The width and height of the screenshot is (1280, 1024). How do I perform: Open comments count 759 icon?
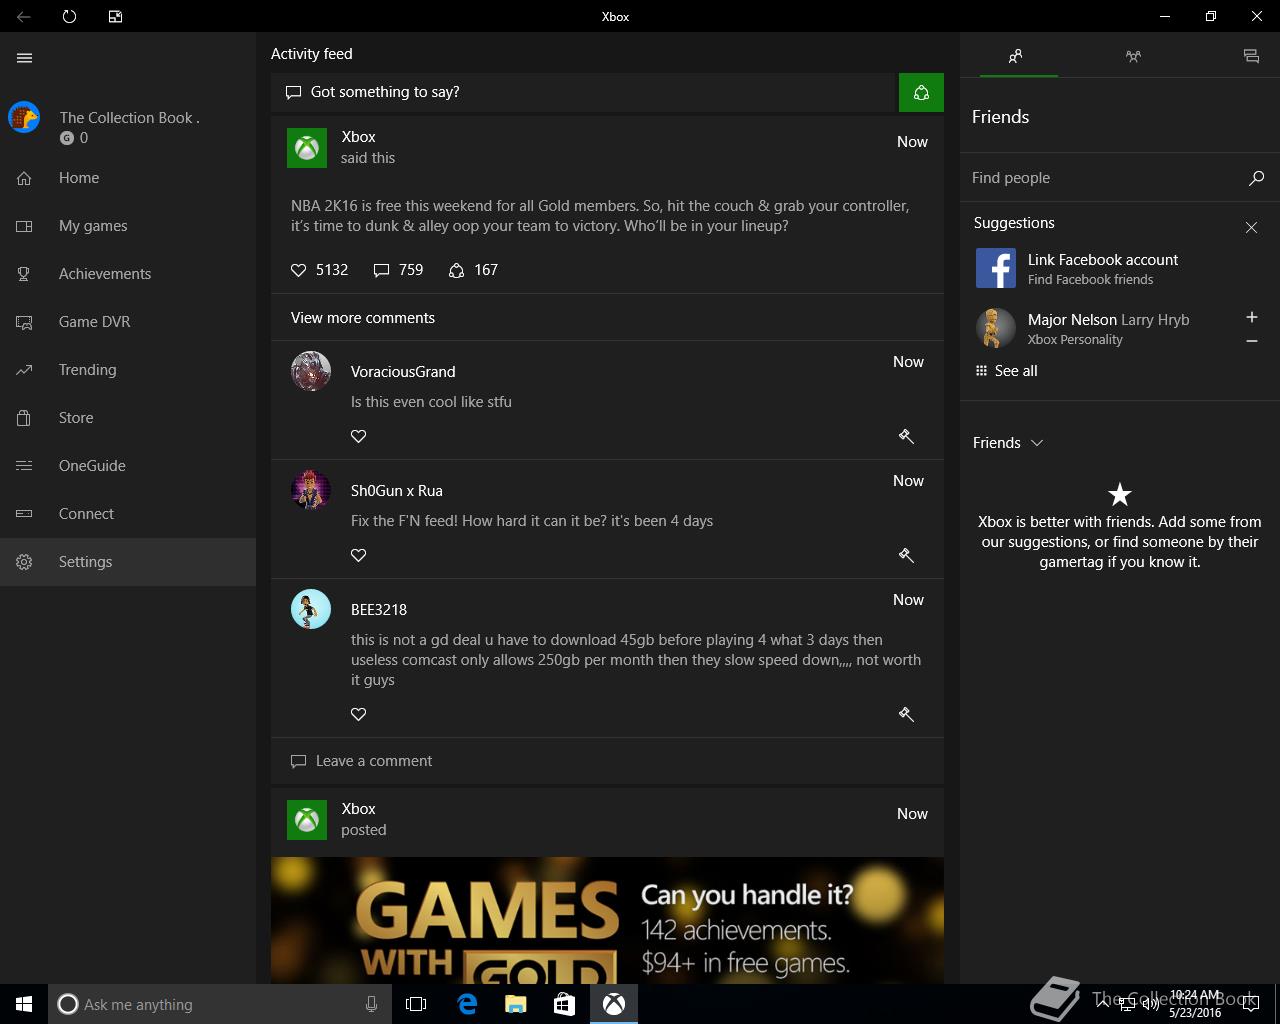381,270
